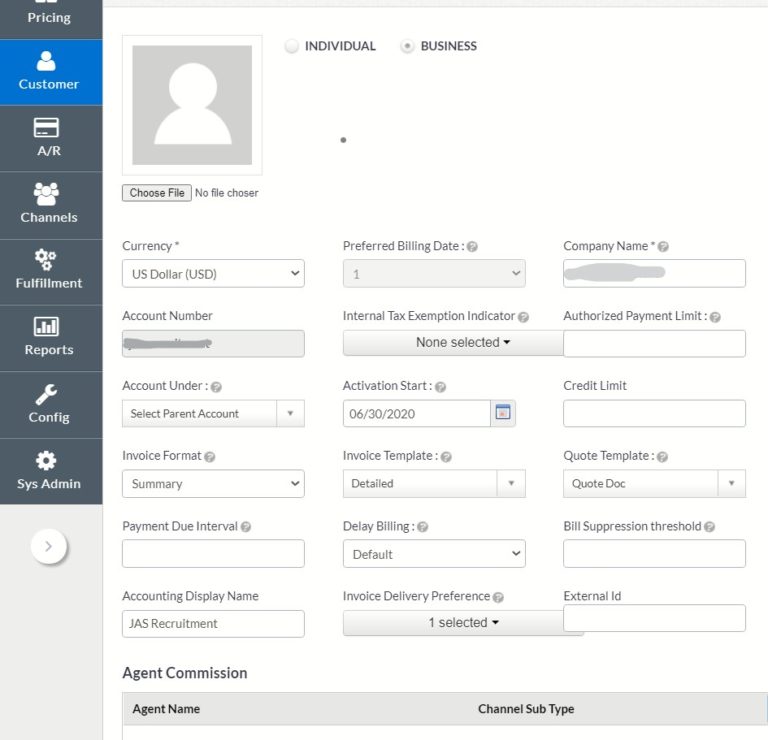
Task: Click the Channel Sub Type column header
Action: [526, 709]
